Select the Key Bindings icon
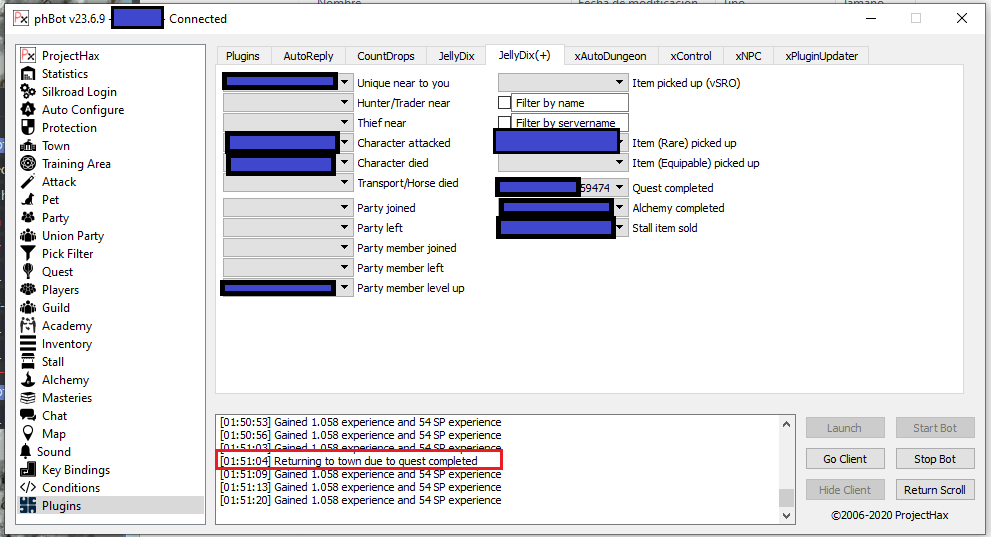This screenshot has width=991, height=537. click(29, 470)
